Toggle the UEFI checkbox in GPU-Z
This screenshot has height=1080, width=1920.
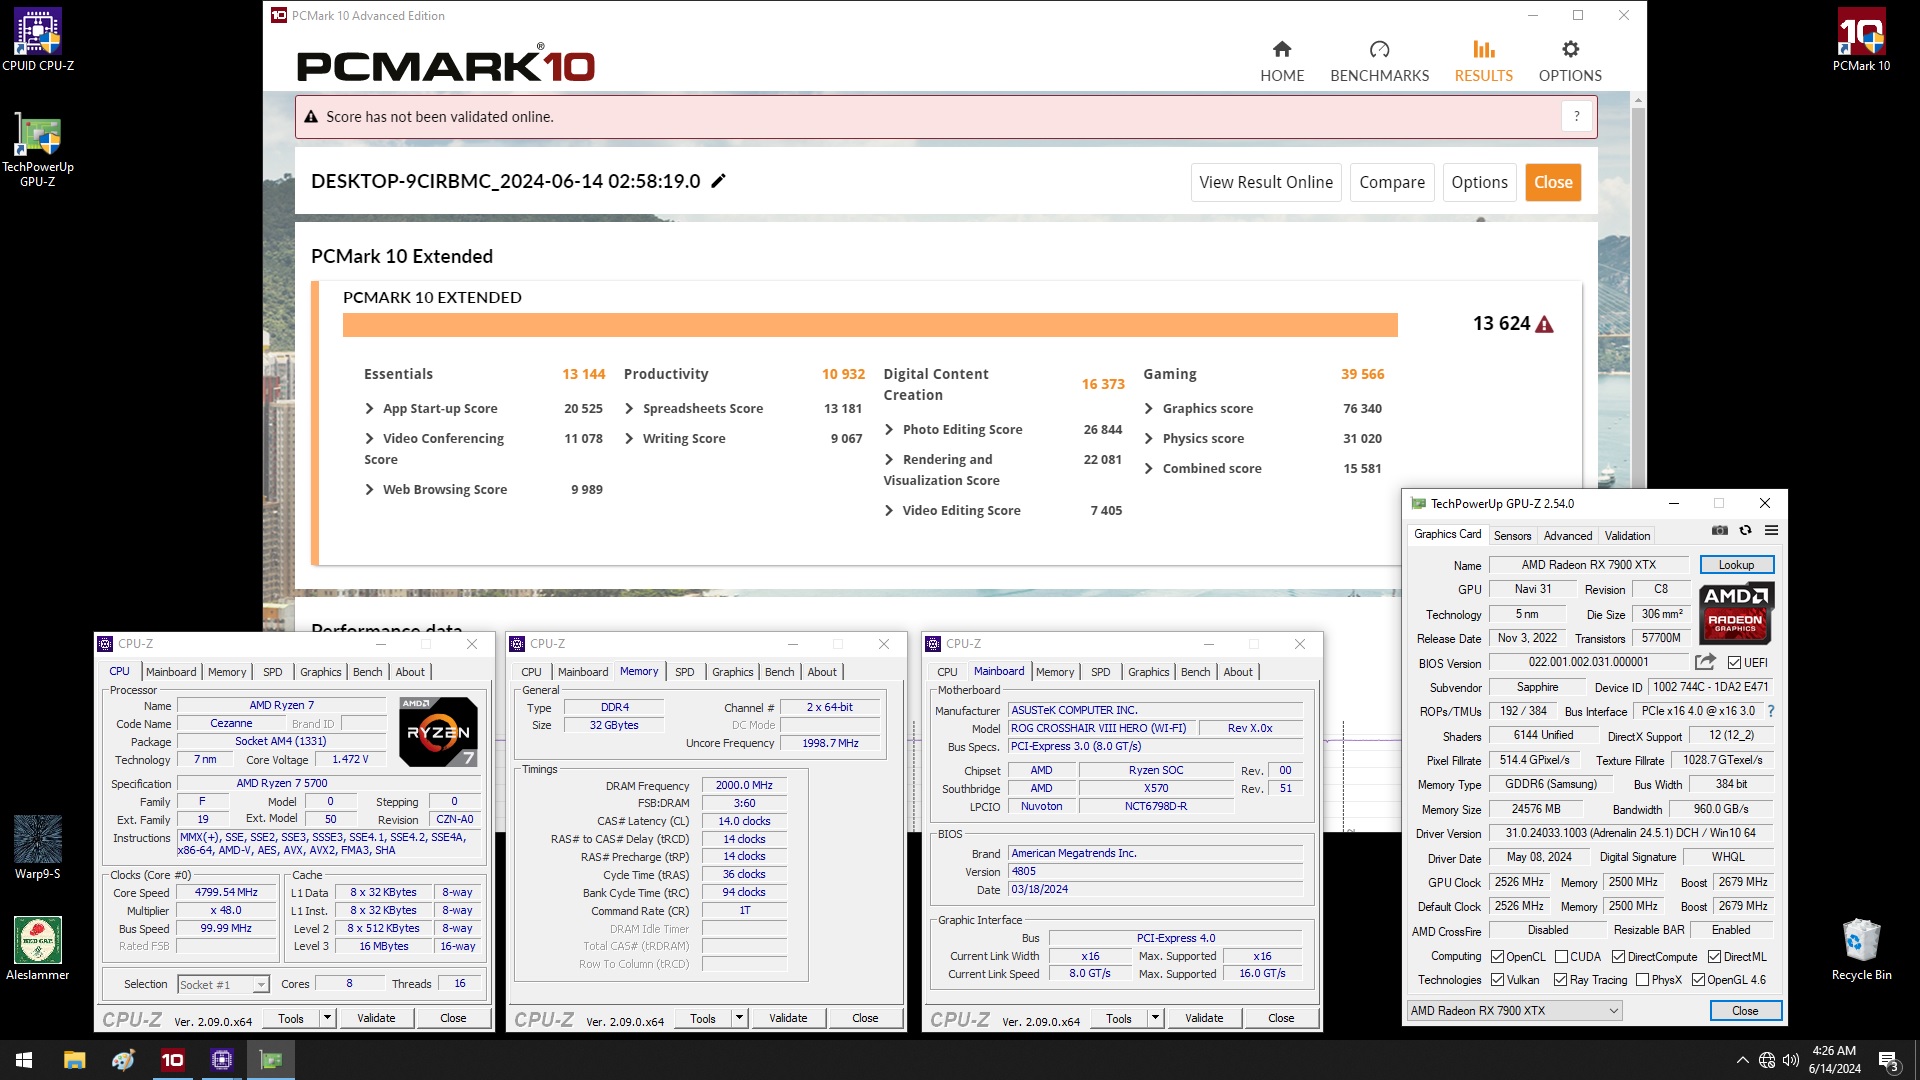(1734, 663)
